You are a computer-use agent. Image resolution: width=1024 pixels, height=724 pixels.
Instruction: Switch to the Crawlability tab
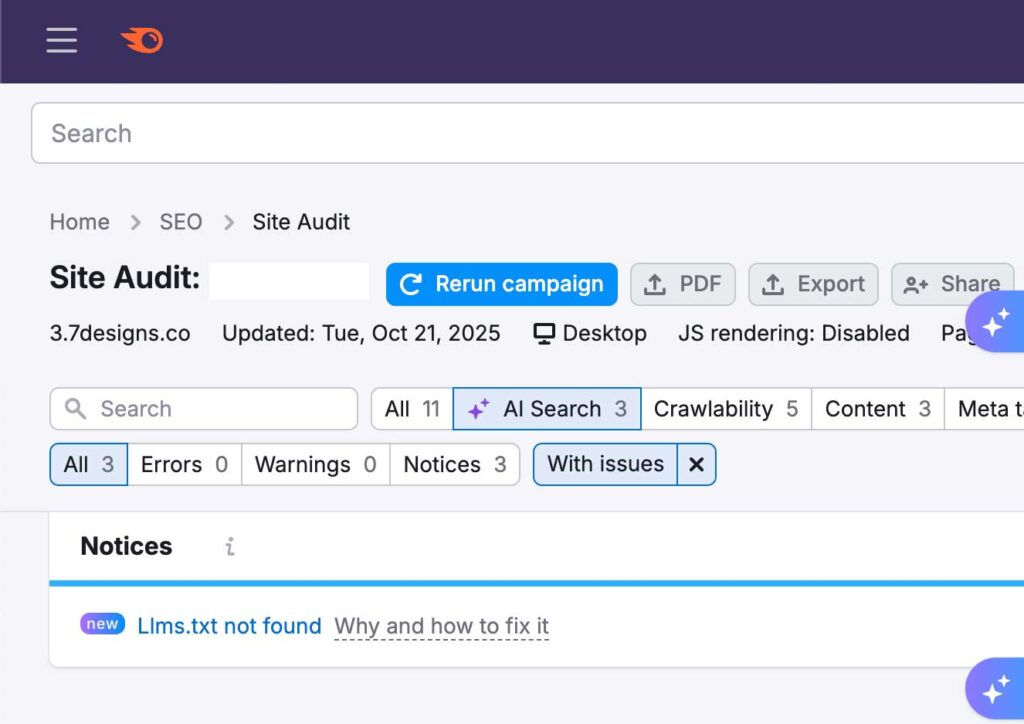click(x=725, y=409)
